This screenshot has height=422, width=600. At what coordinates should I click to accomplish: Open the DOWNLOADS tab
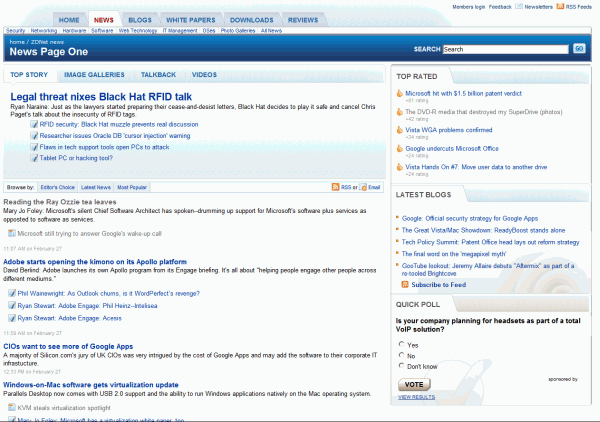[251, 20]
